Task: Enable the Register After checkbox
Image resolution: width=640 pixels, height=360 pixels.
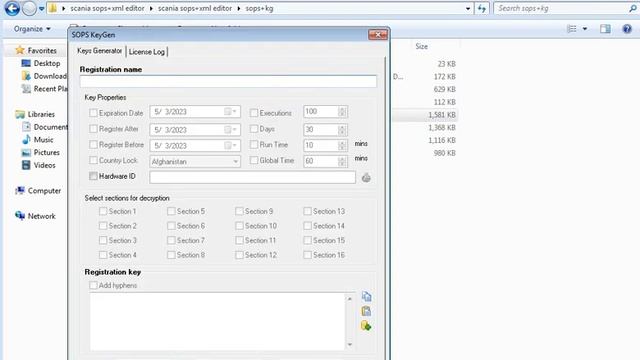Action: (x=93, y=129)
